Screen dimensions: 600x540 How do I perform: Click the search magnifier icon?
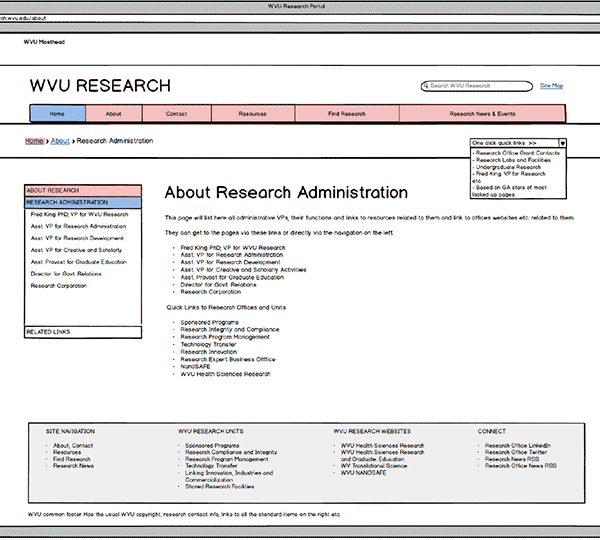point(425,86)
